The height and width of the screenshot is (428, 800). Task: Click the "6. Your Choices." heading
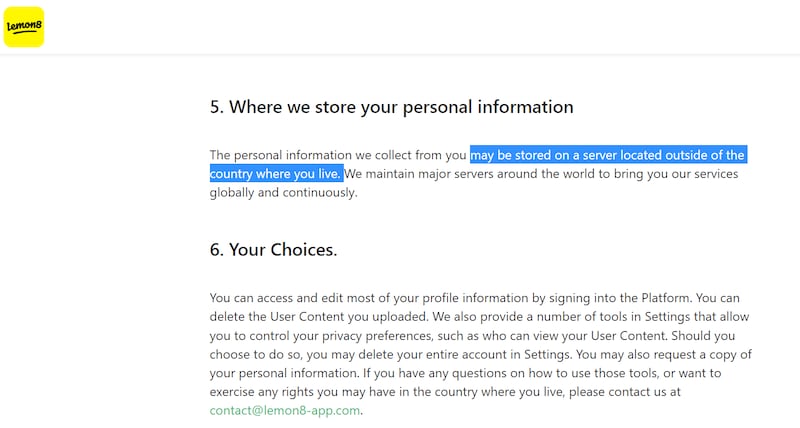click(273, 250)
